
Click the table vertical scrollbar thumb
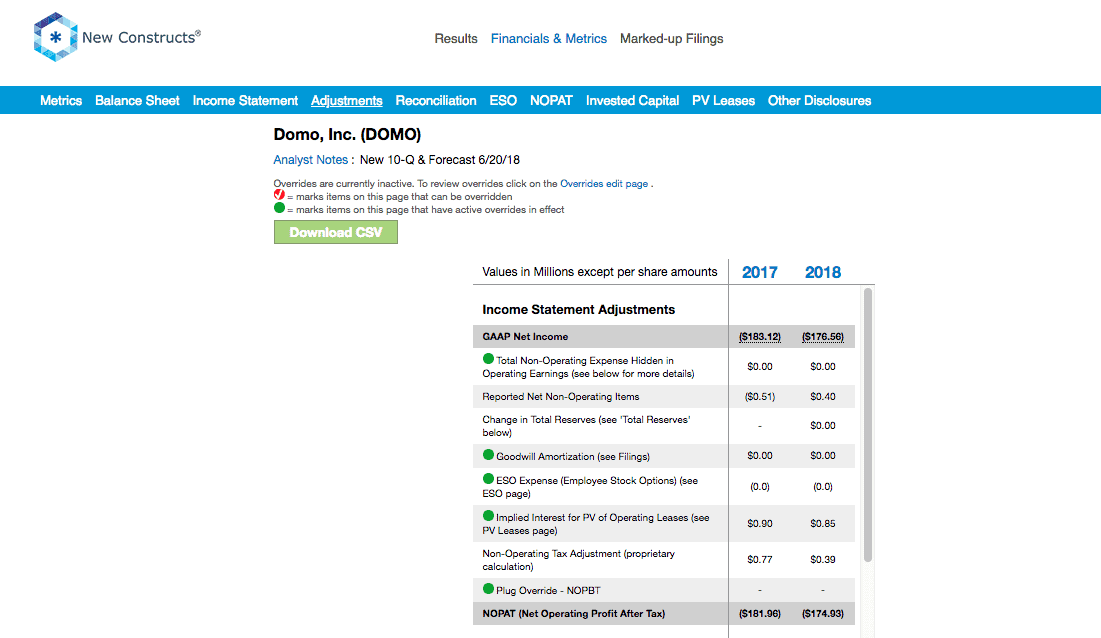tap(868, 425)
